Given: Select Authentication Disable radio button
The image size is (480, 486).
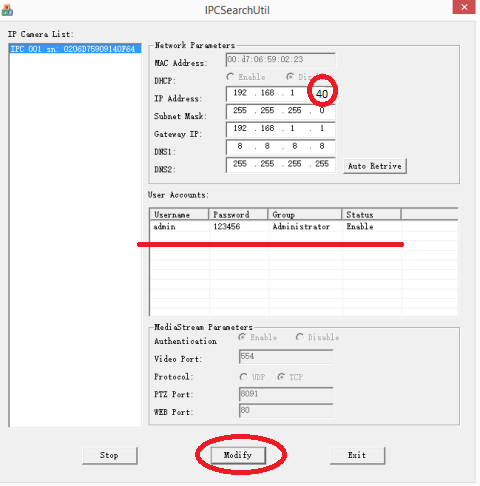Looking at the screenshot, I should tap(300, 337).
